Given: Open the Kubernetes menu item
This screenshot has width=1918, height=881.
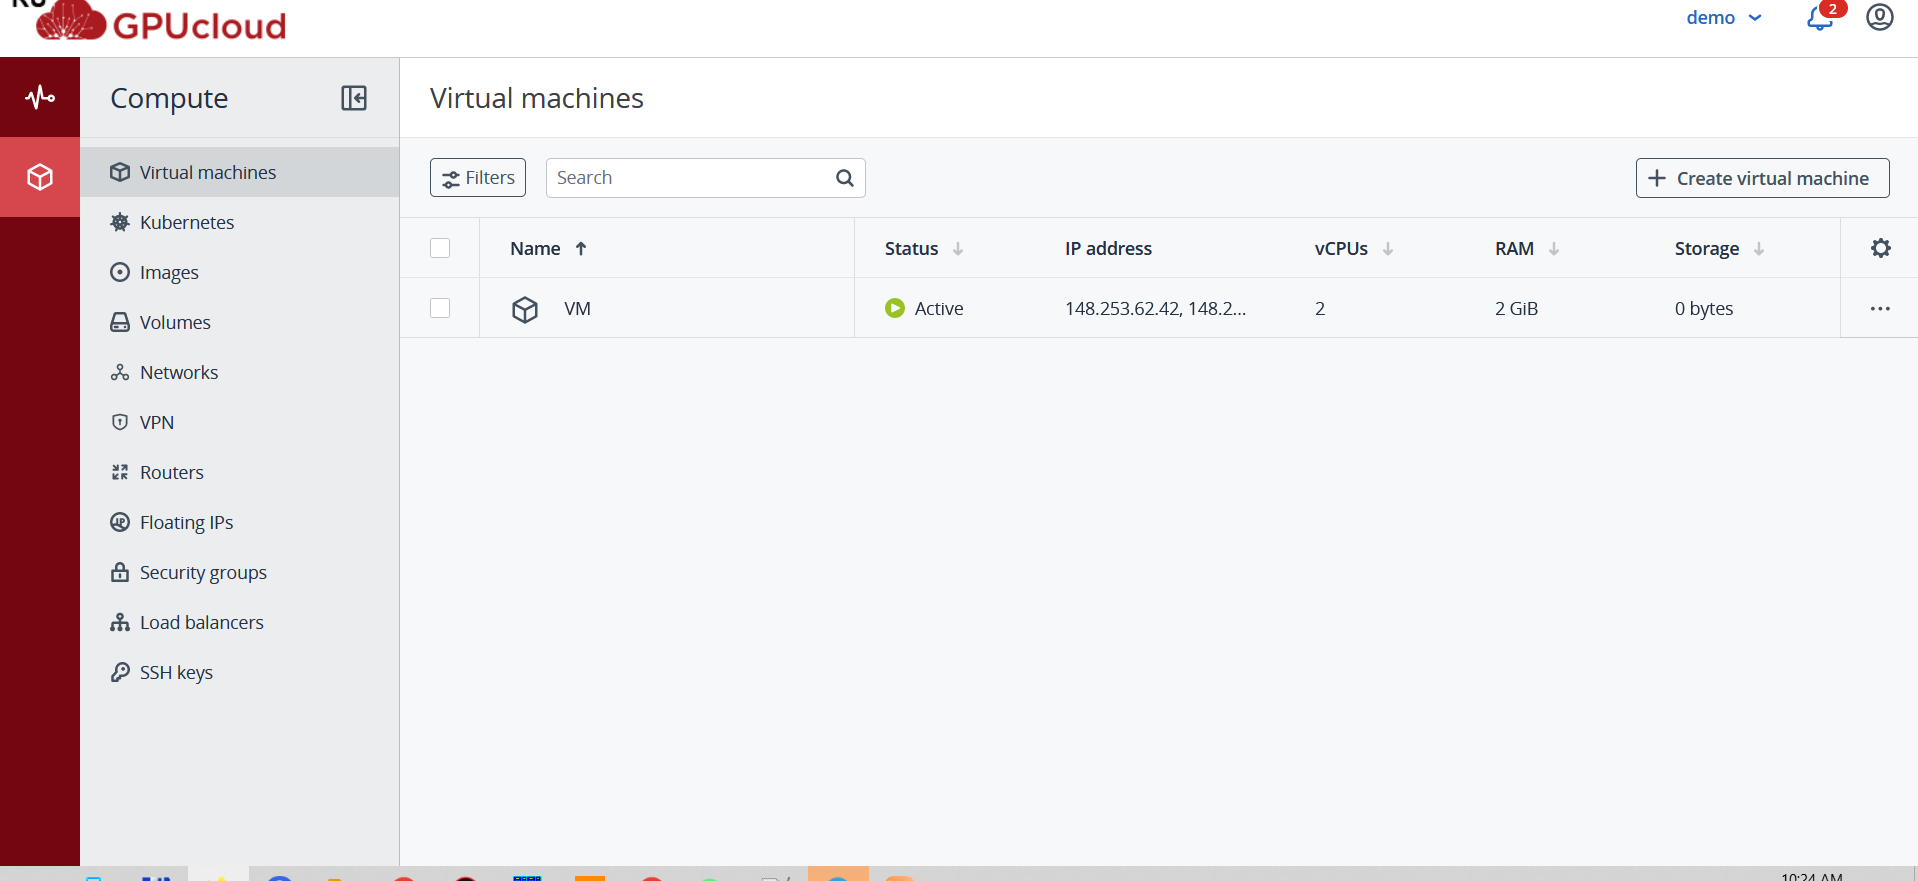Looking at the screenshot, I should click(240, 222).
